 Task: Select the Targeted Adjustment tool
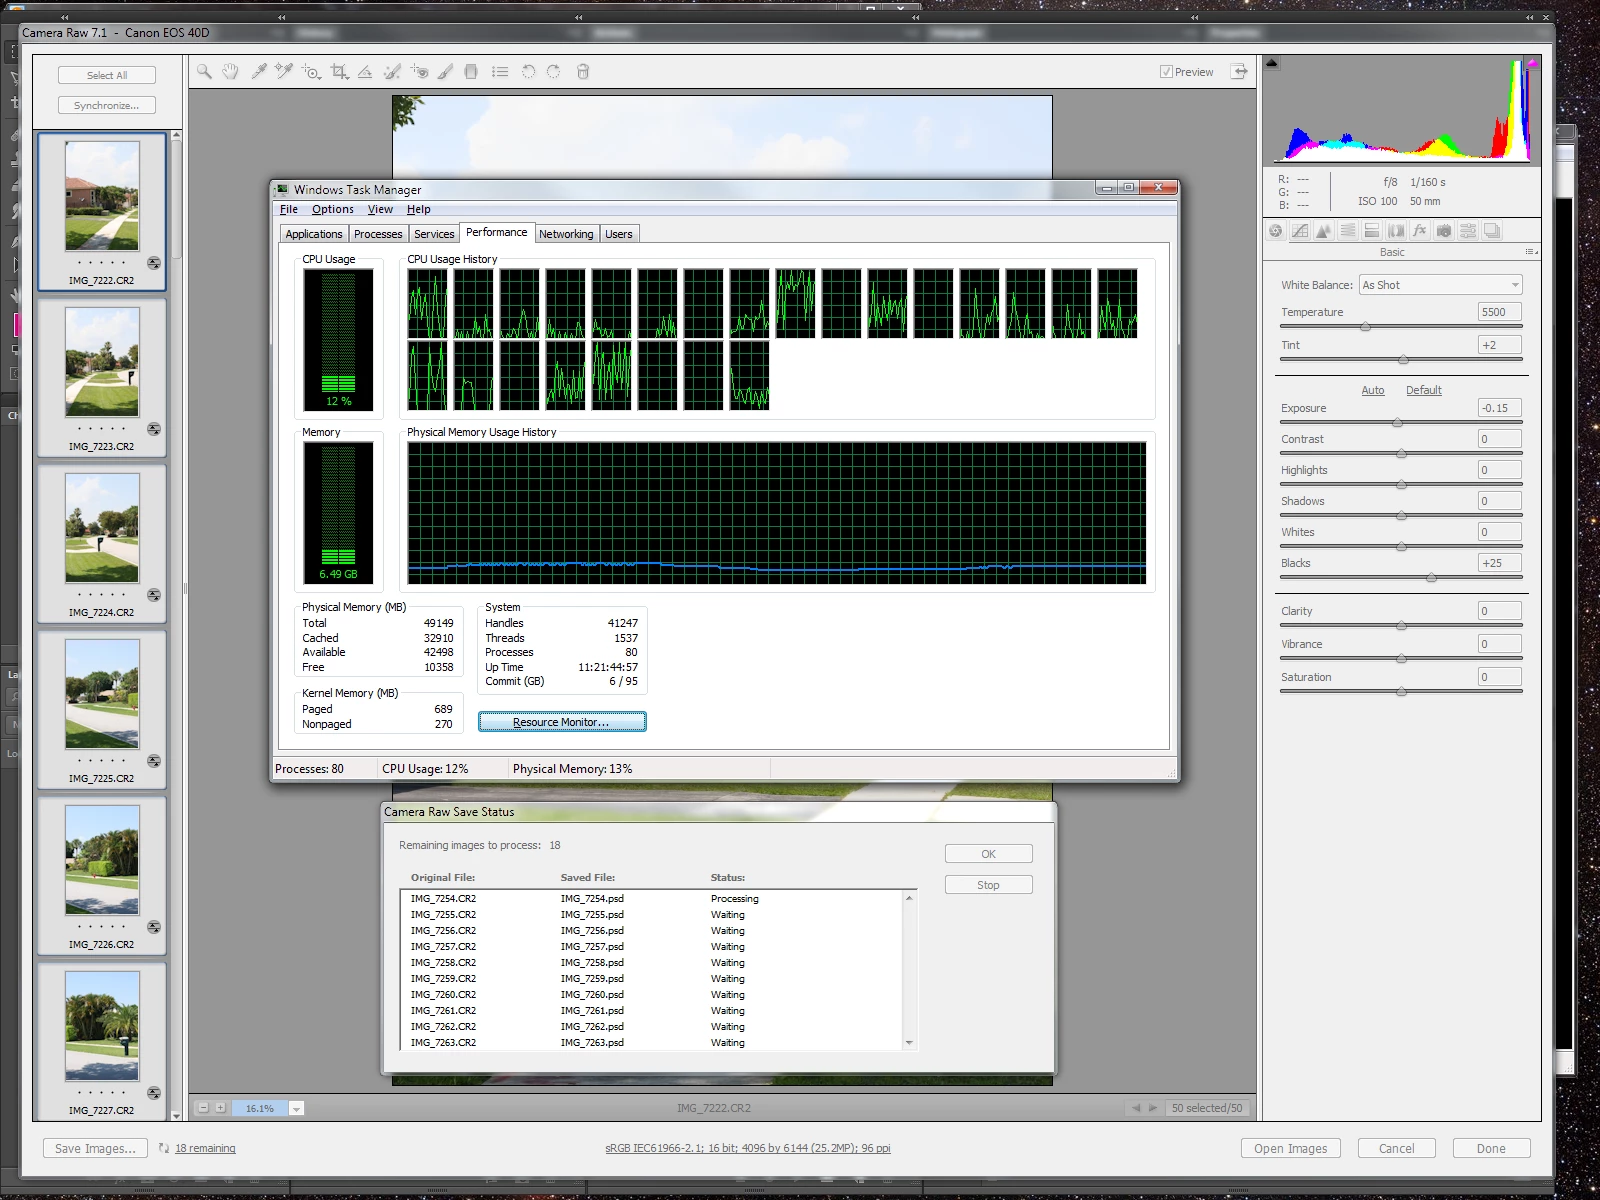pos(311,72)
